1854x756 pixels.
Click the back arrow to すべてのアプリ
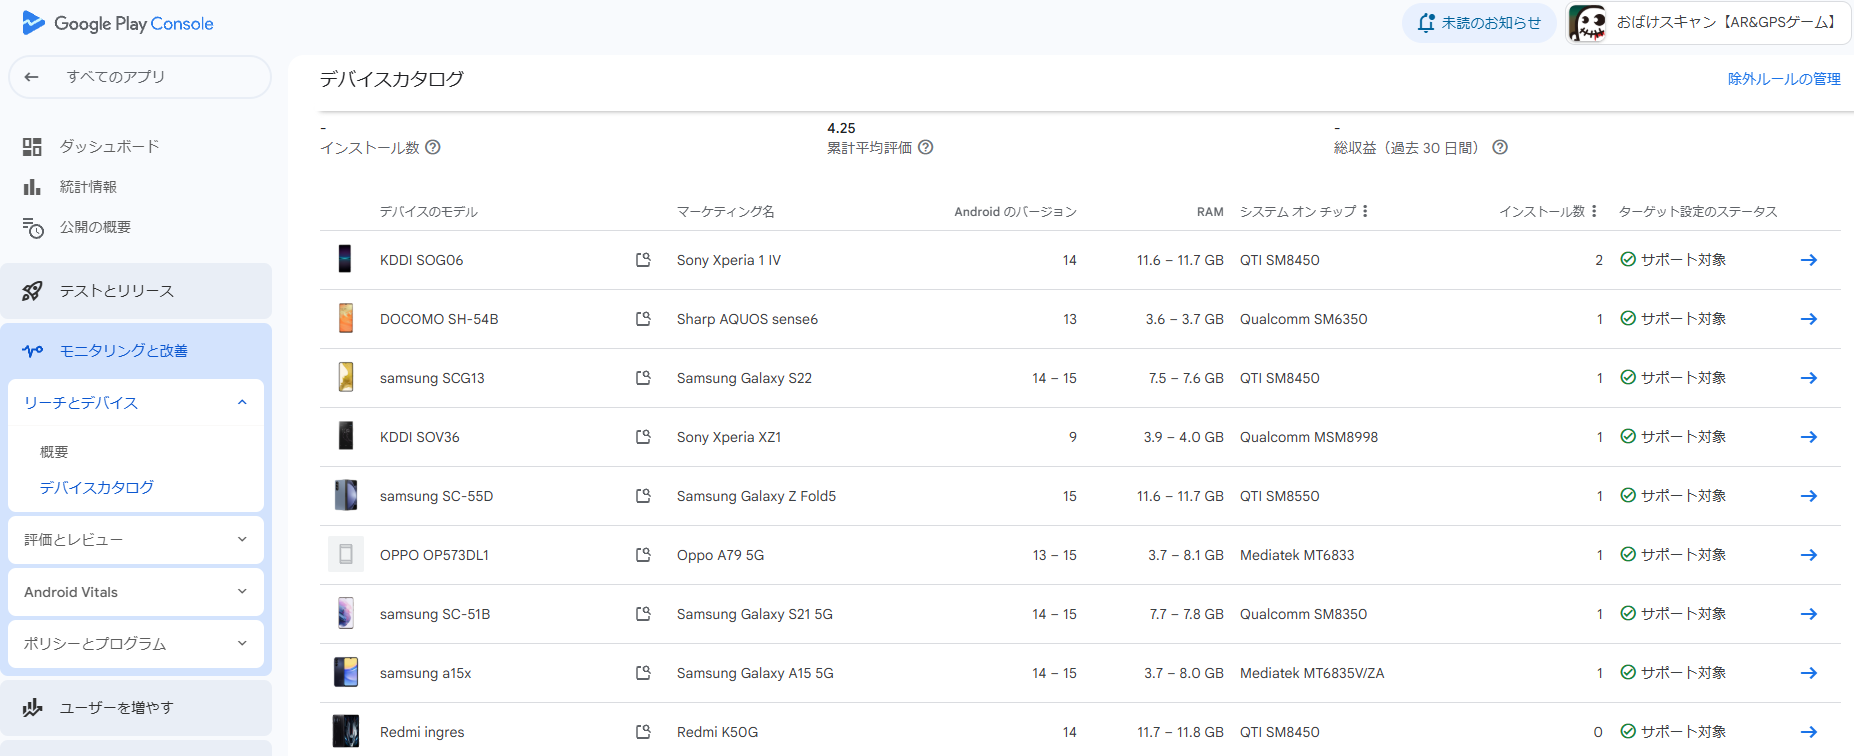[x=32, y=77]
